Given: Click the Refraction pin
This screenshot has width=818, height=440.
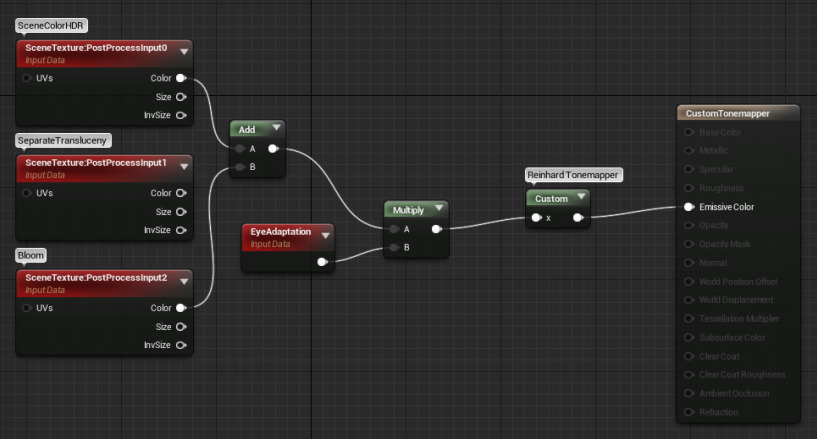Looking at the screenshot, I should [689, 412].
